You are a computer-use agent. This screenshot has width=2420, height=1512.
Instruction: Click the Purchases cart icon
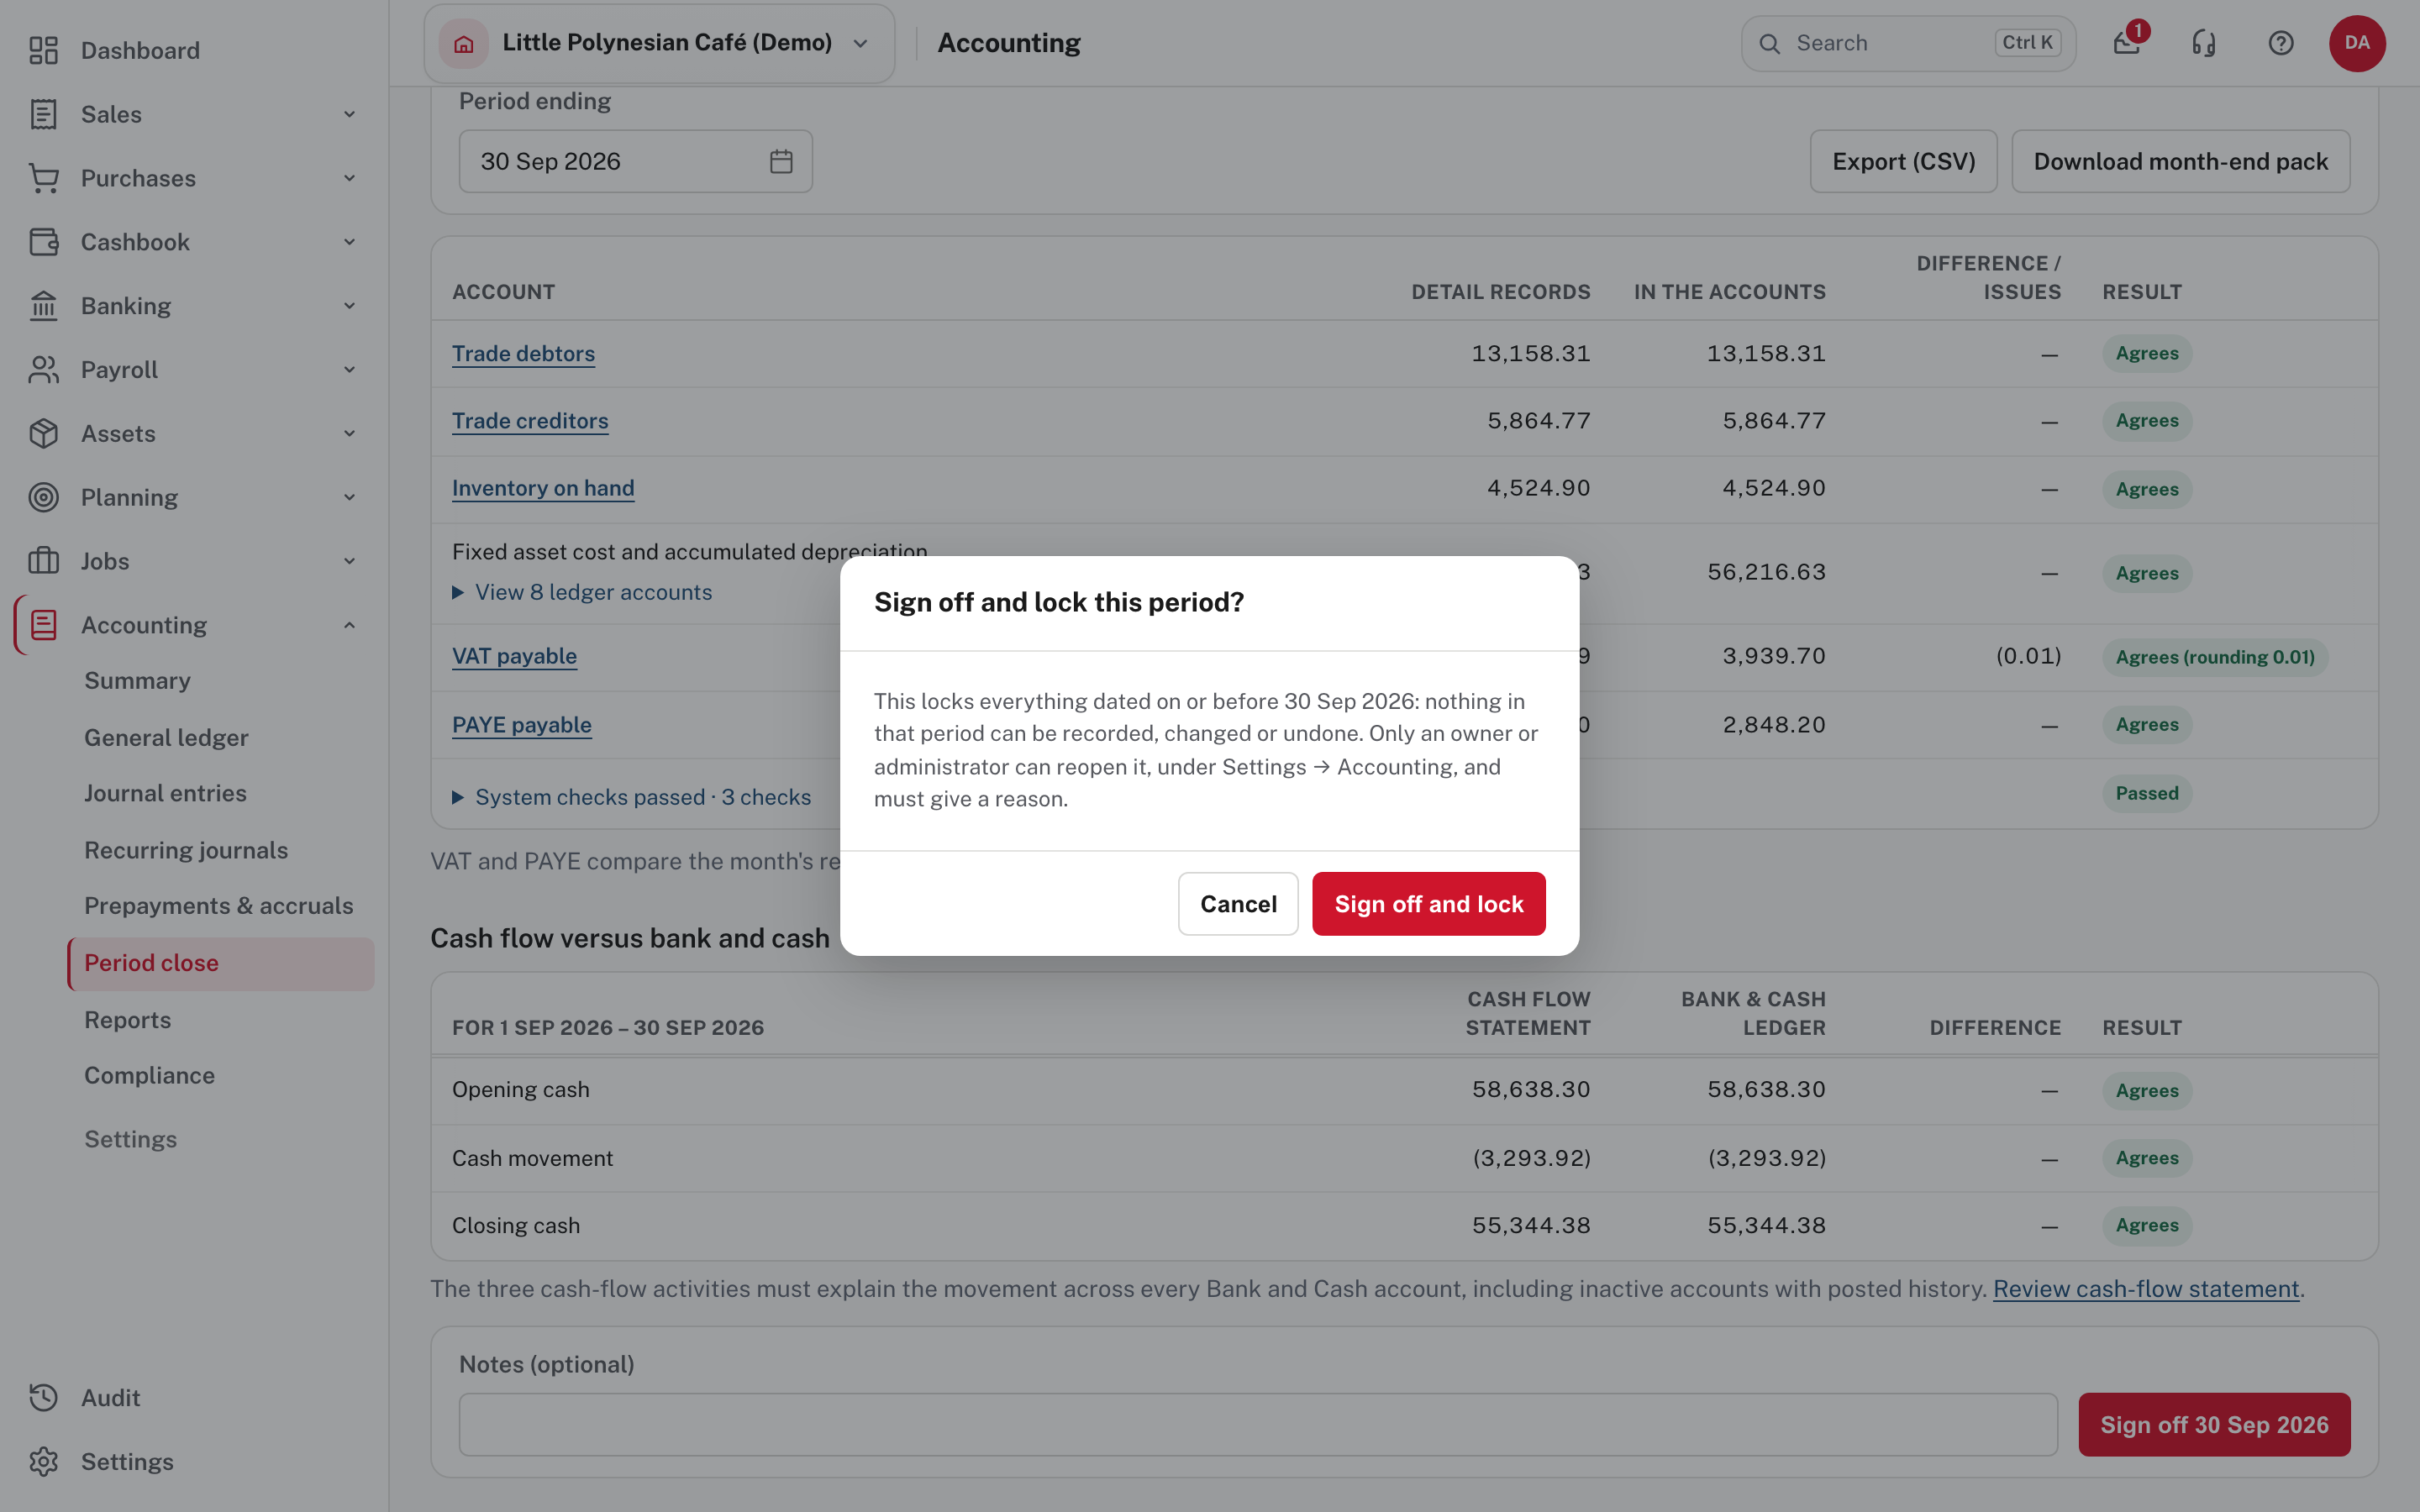tap(43, 178)
